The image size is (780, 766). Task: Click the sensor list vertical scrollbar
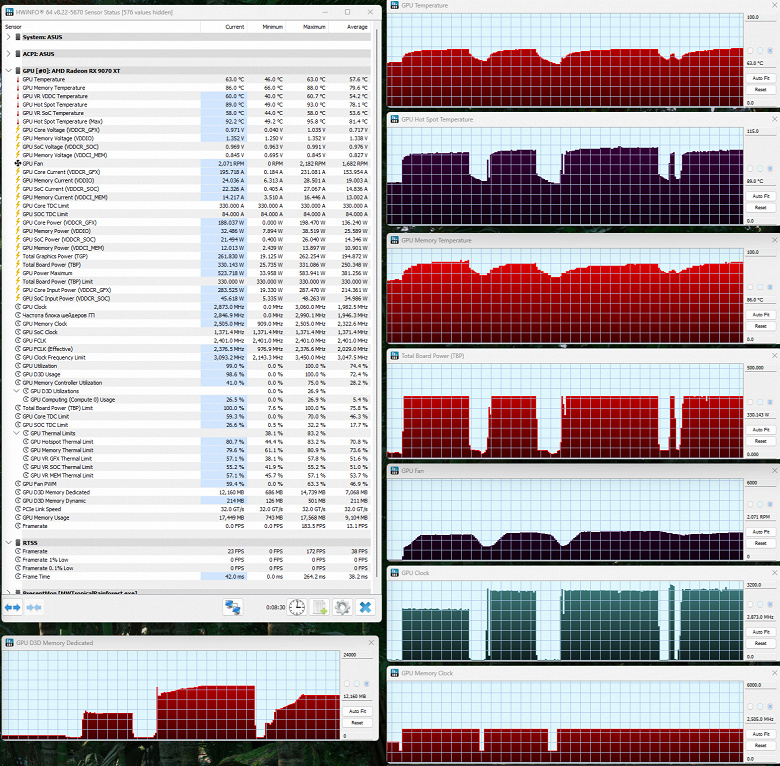click(x=376, y=303)
